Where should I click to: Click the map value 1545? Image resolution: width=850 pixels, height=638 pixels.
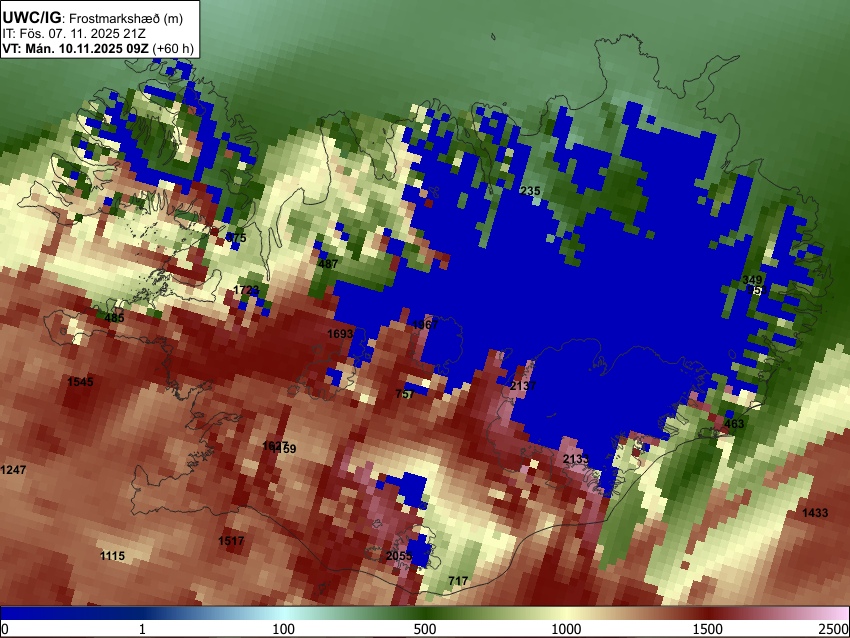tap(80, 382)
